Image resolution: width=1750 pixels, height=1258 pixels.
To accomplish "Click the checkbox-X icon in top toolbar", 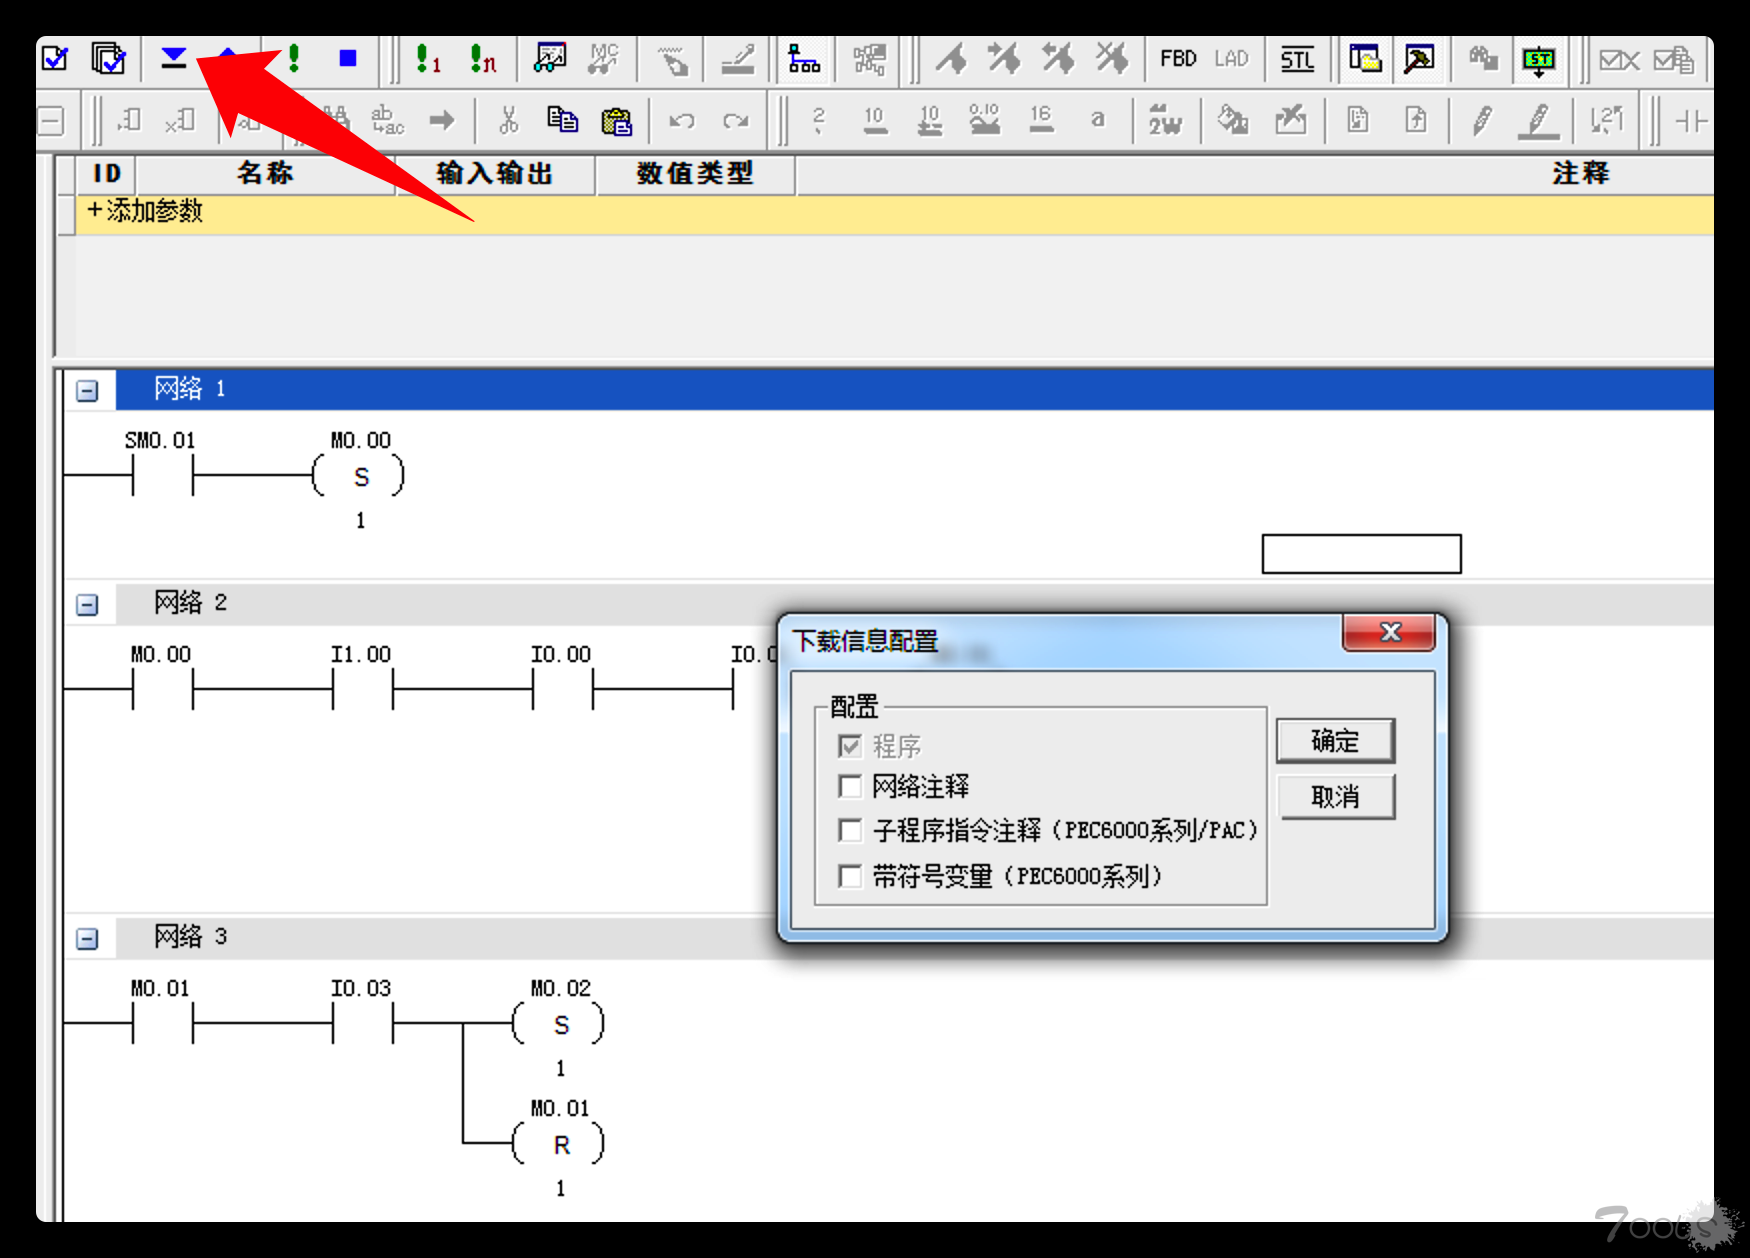I will click(x=1619, y=60).
